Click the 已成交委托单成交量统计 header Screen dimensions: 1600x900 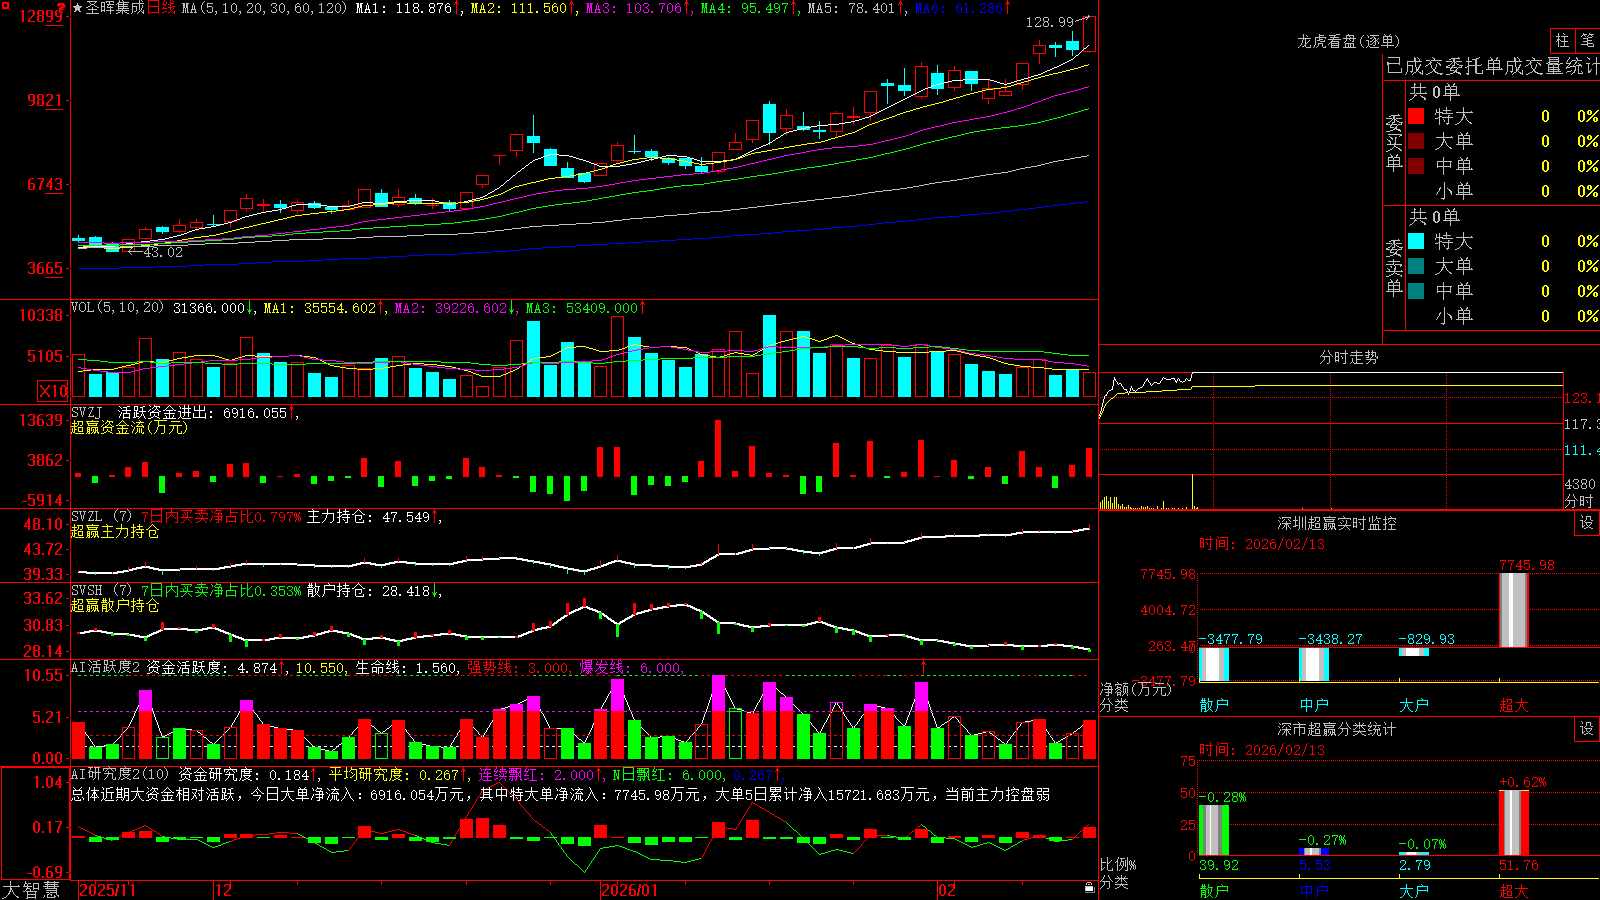pos(1492,66)
